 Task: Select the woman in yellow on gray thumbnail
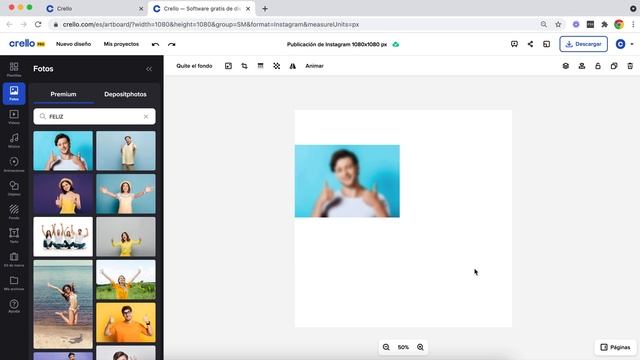click(126, 237)
